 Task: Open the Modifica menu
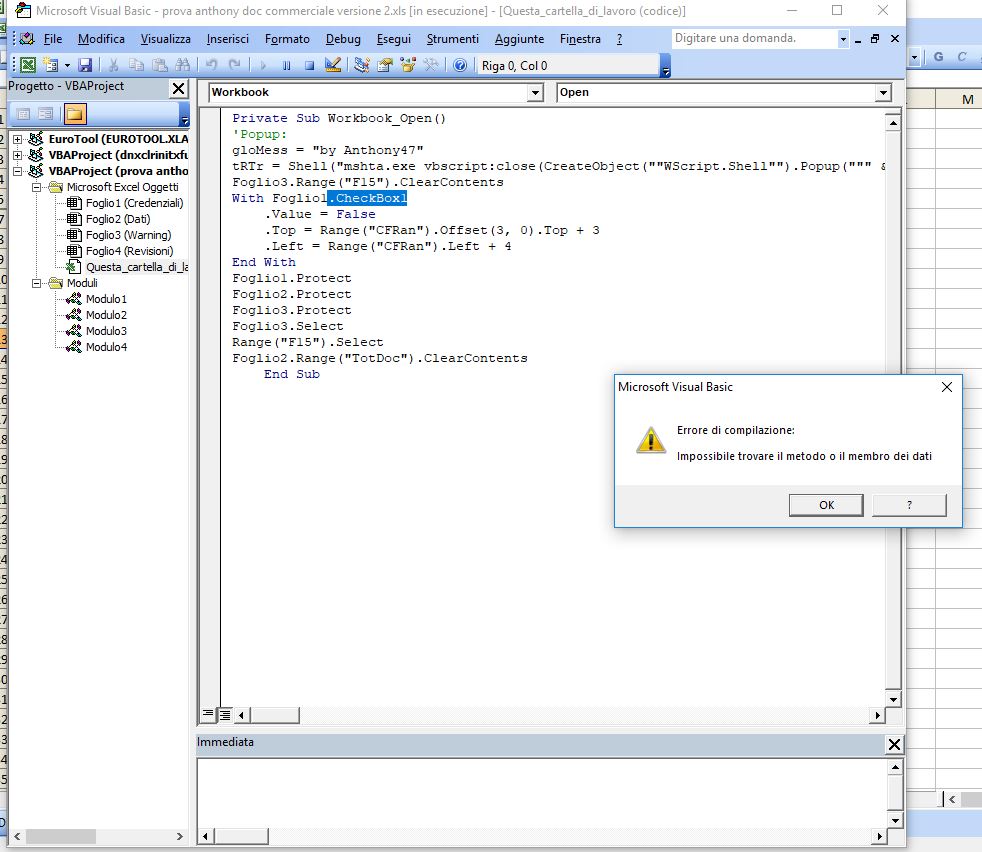(101, 39)
